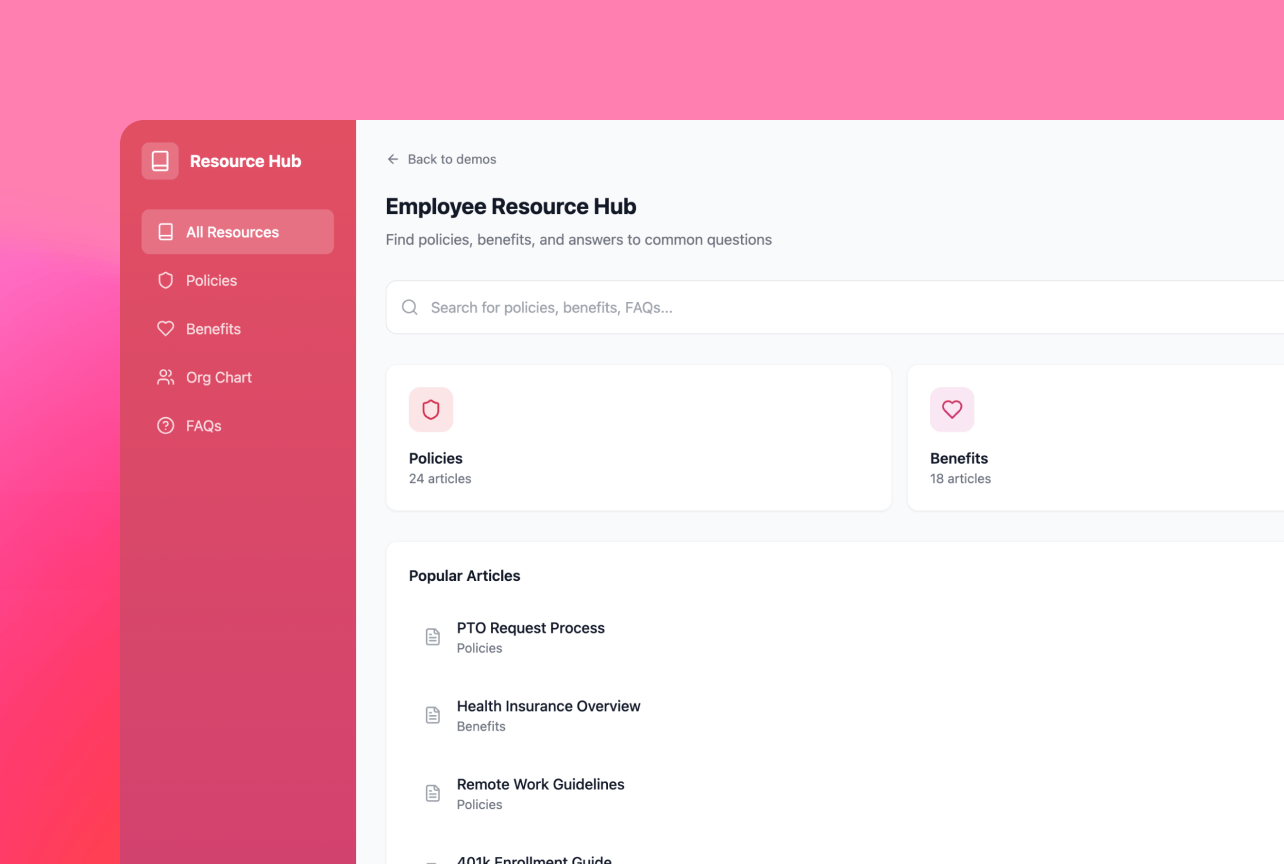Select All Resources in the sidebar
This screenshot has width=1284, height=864.
[237, 232]
